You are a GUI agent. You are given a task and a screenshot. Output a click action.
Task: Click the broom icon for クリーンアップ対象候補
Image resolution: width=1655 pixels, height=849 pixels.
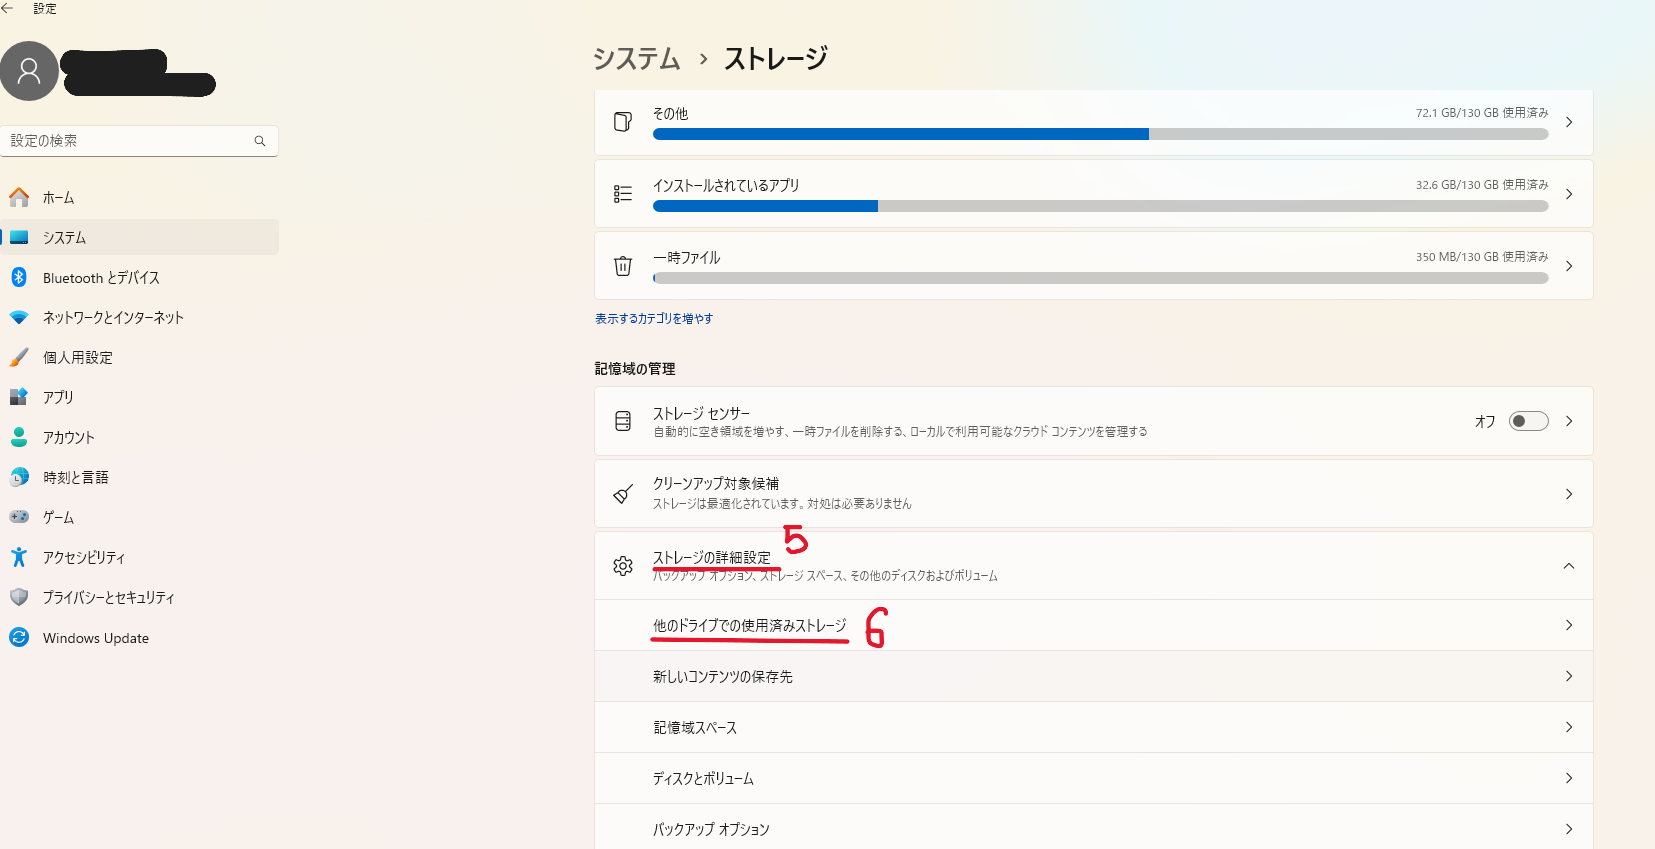pyautogui.click(x=623, y=494)
